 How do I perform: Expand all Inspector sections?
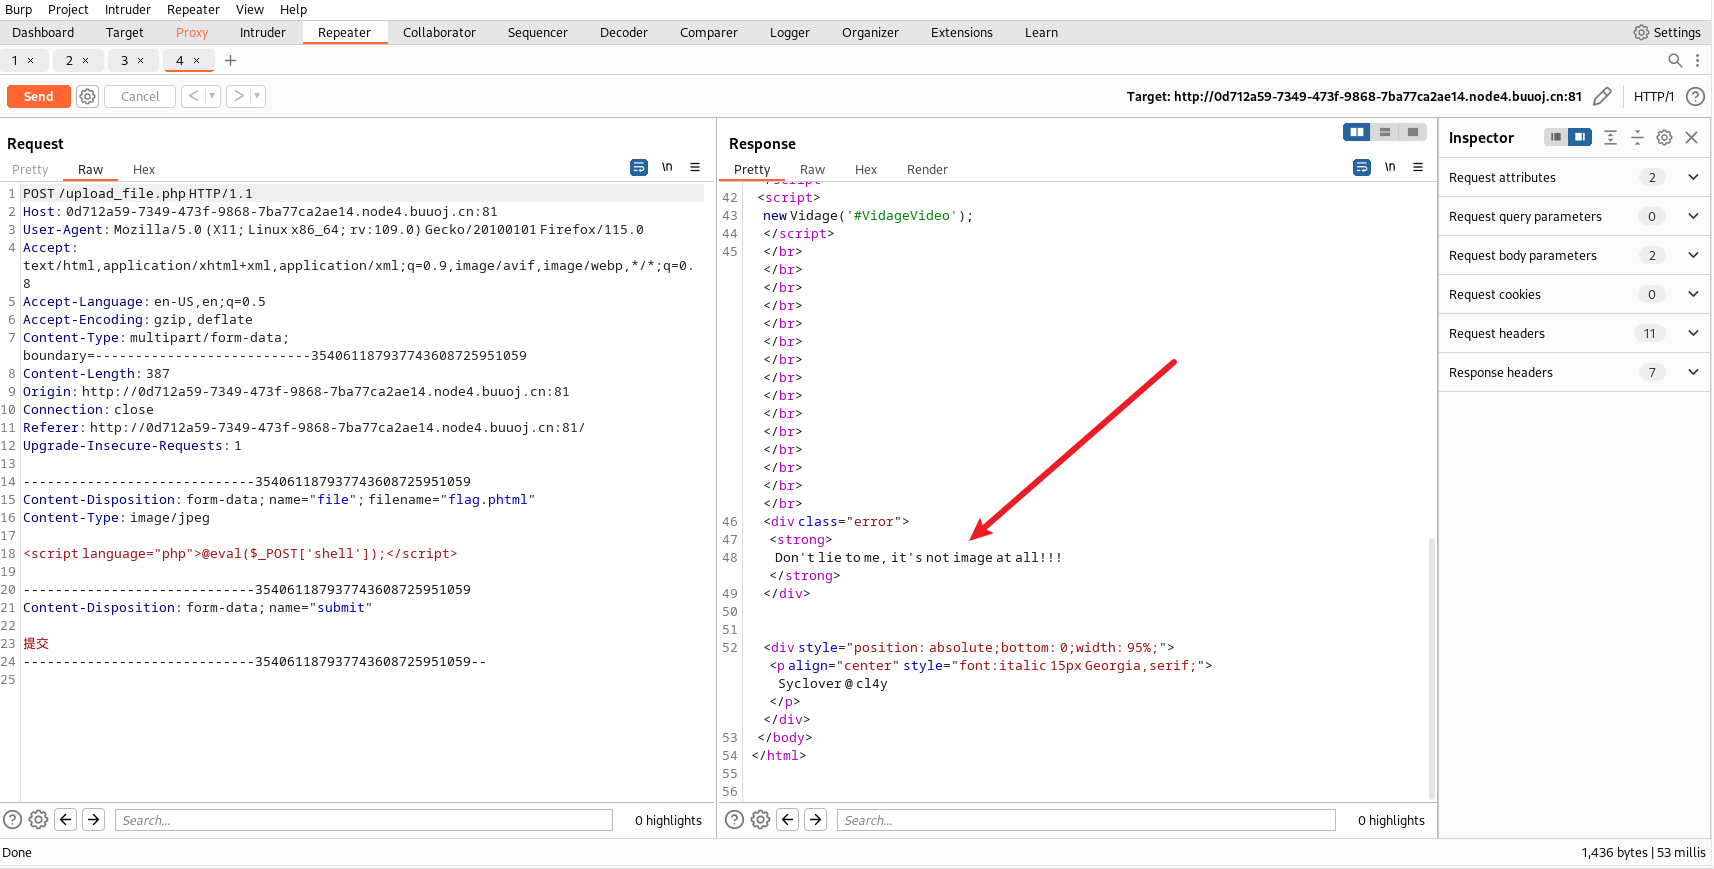[1610, 137]
